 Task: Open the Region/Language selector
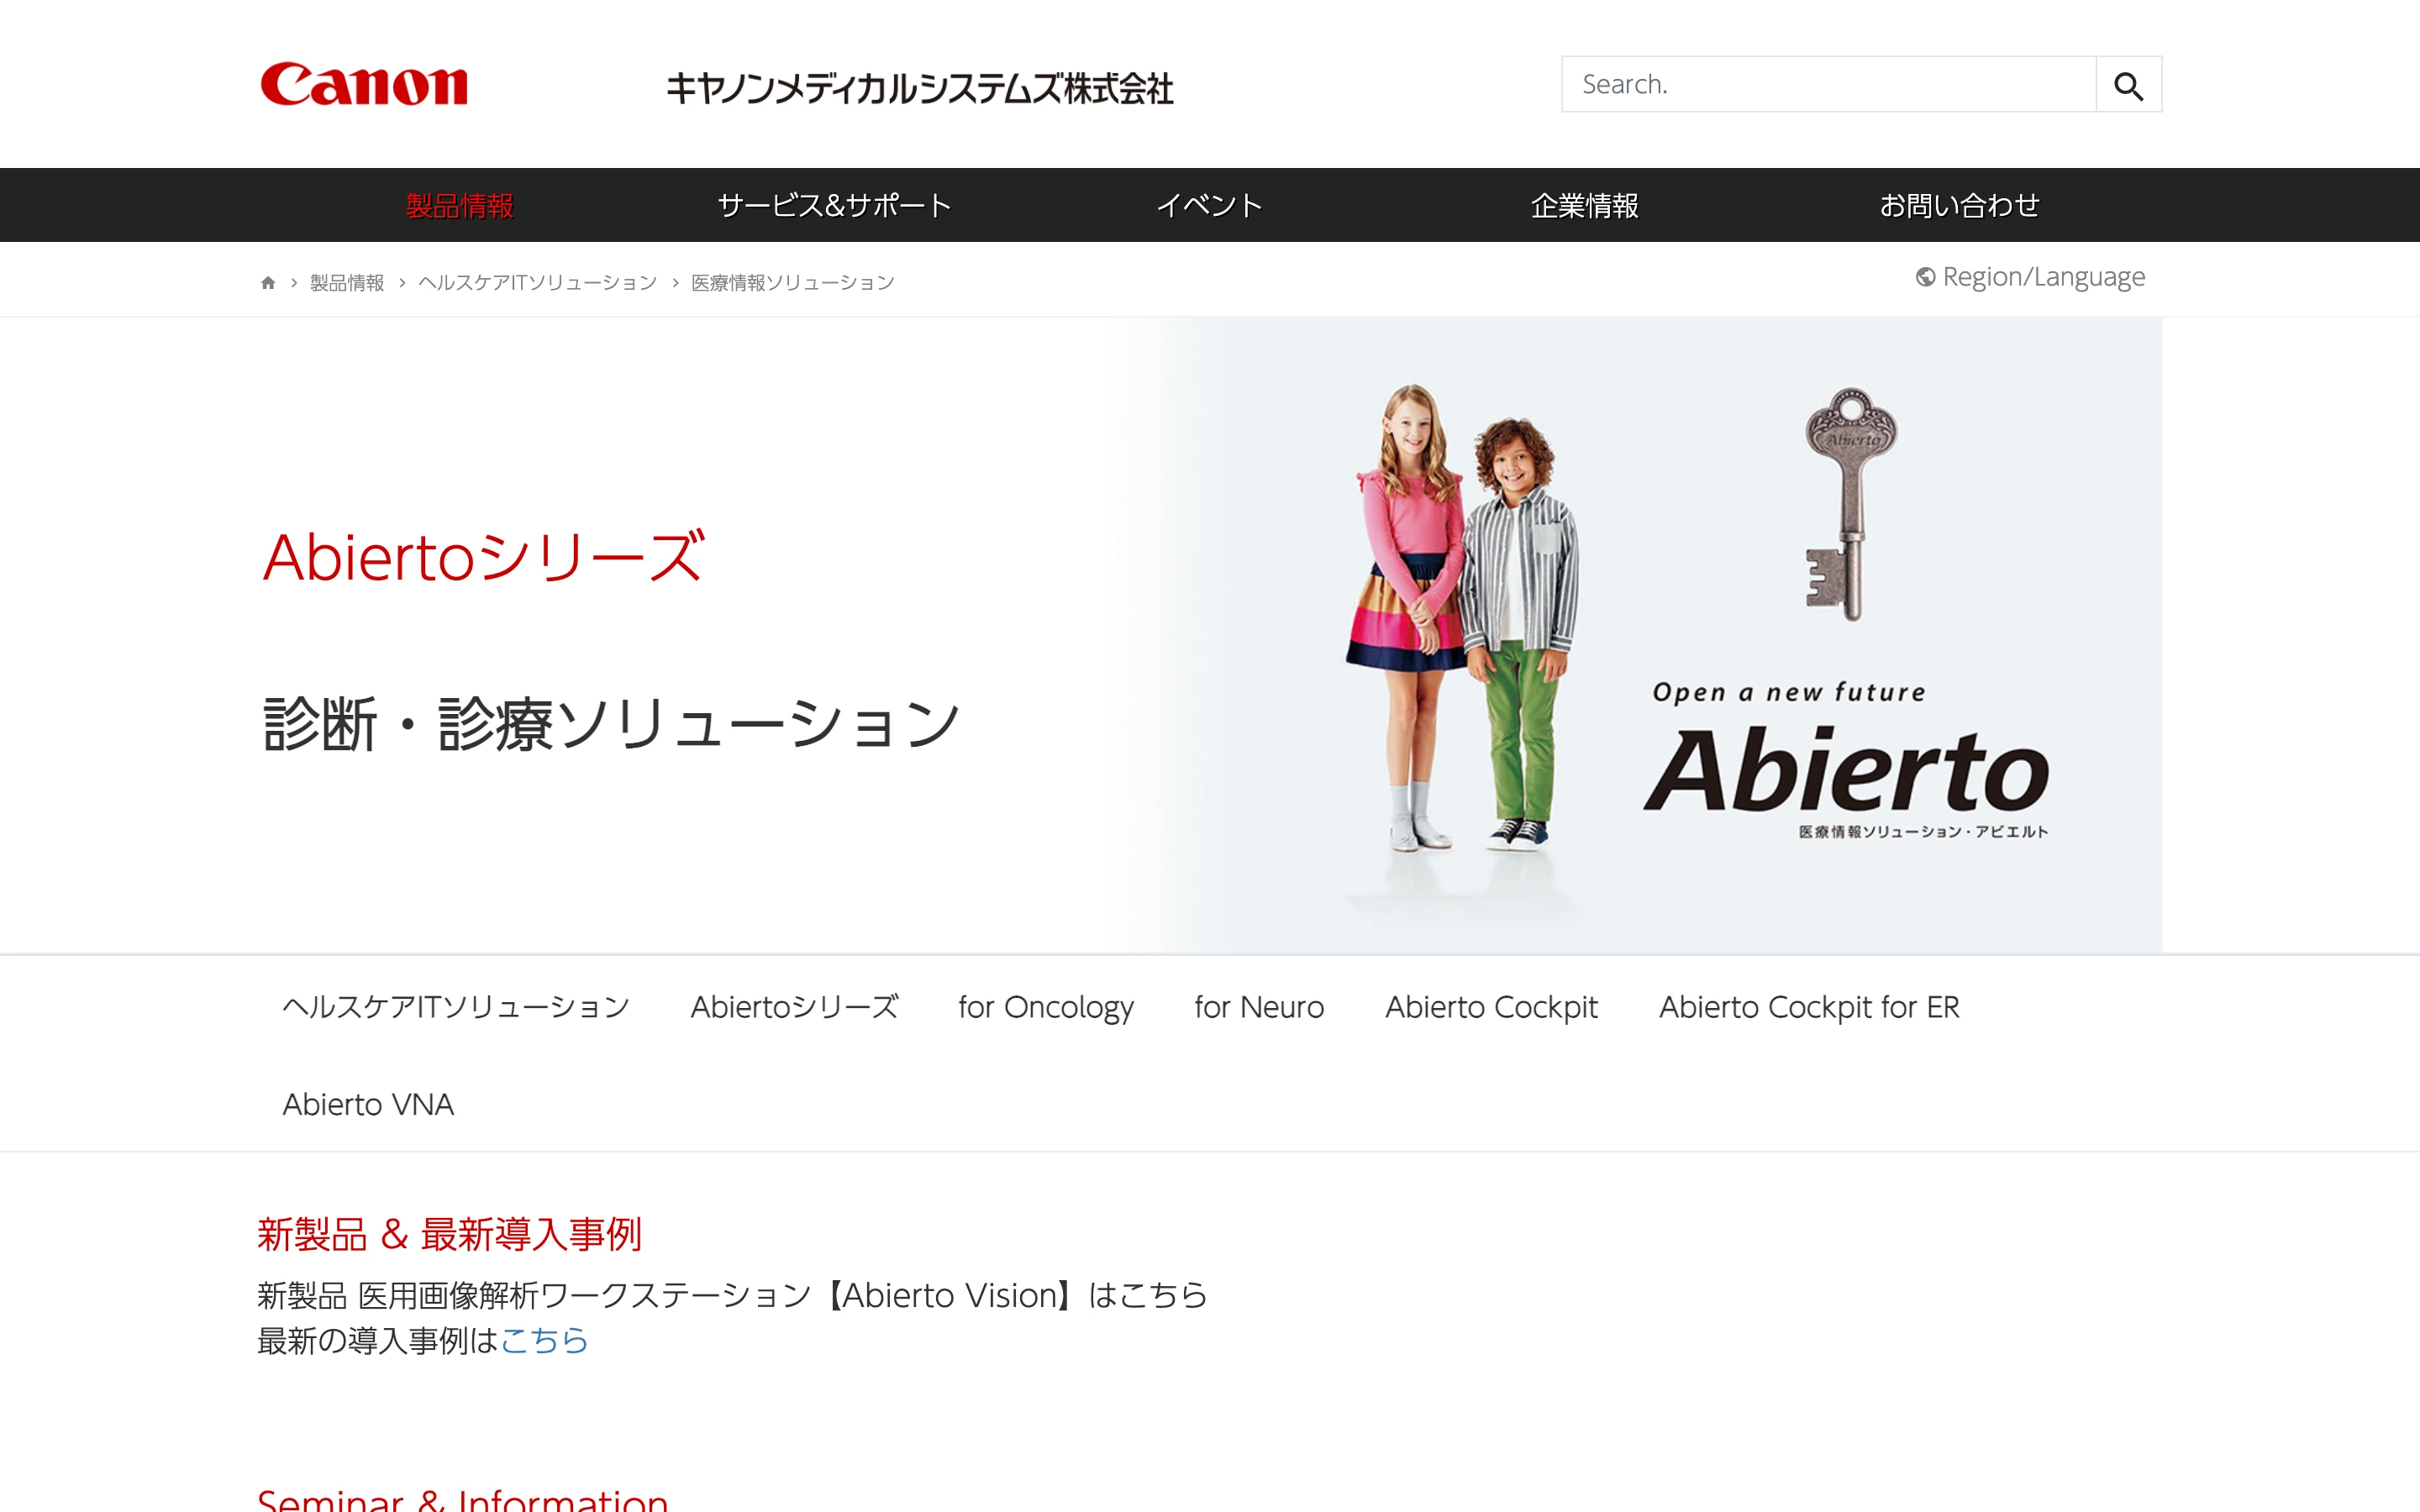2030,277
